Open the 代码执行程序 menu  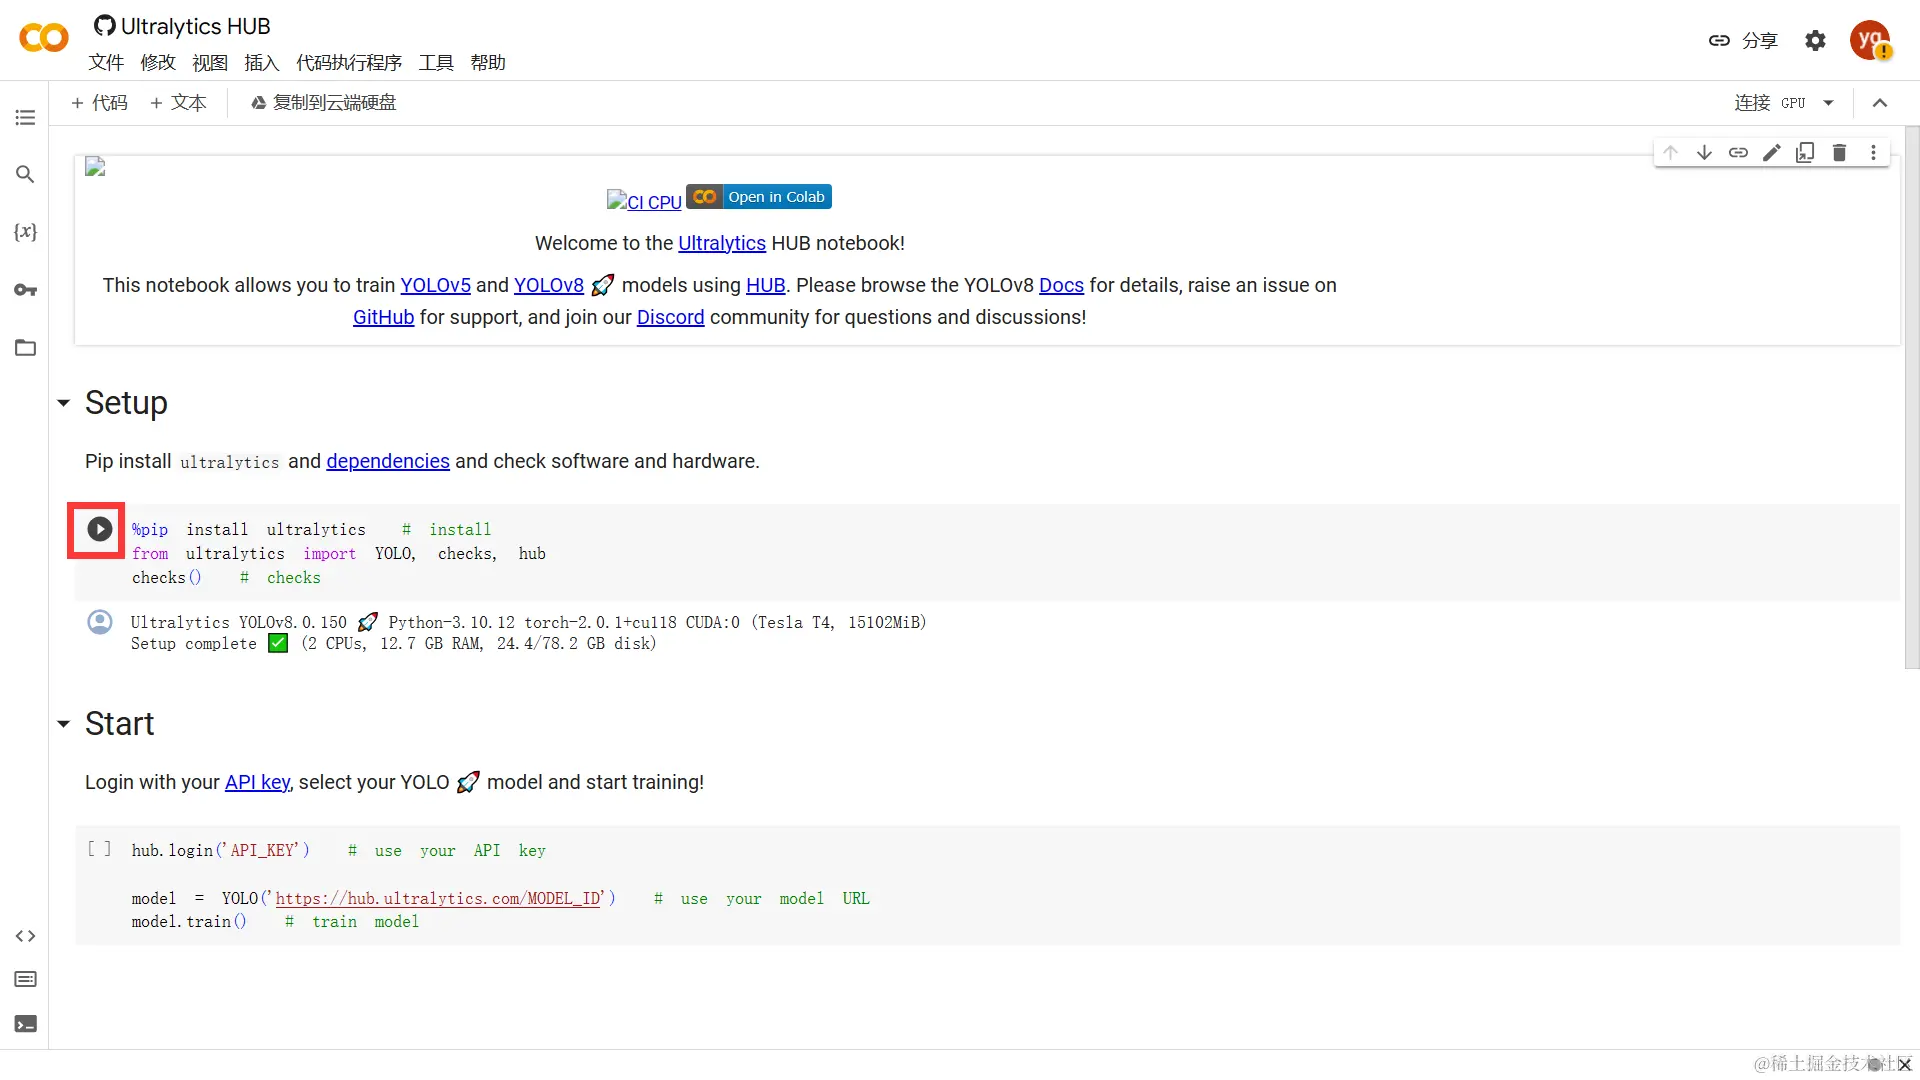(x=348, y=63)
